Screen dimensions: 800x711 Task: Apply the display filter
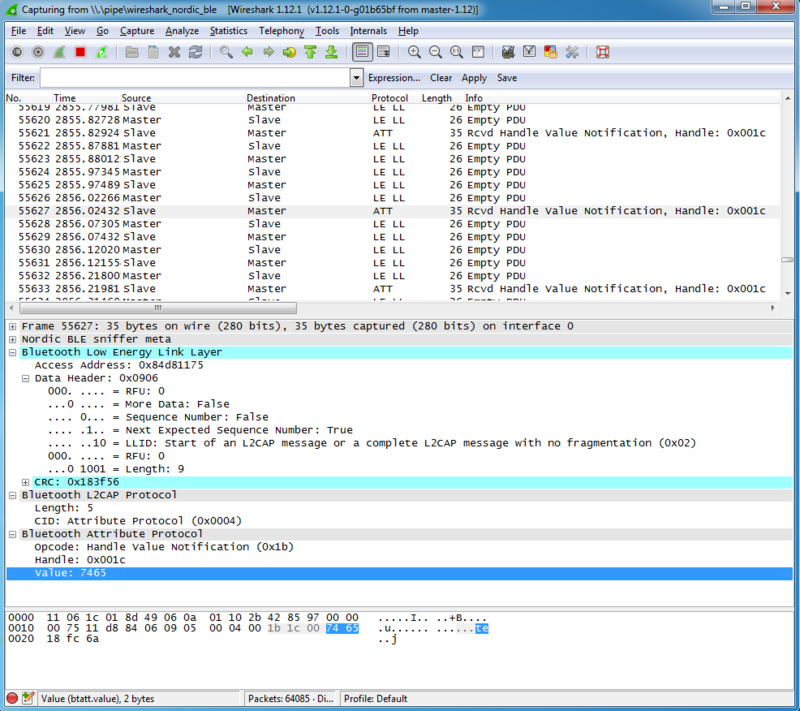coord(474,78)
